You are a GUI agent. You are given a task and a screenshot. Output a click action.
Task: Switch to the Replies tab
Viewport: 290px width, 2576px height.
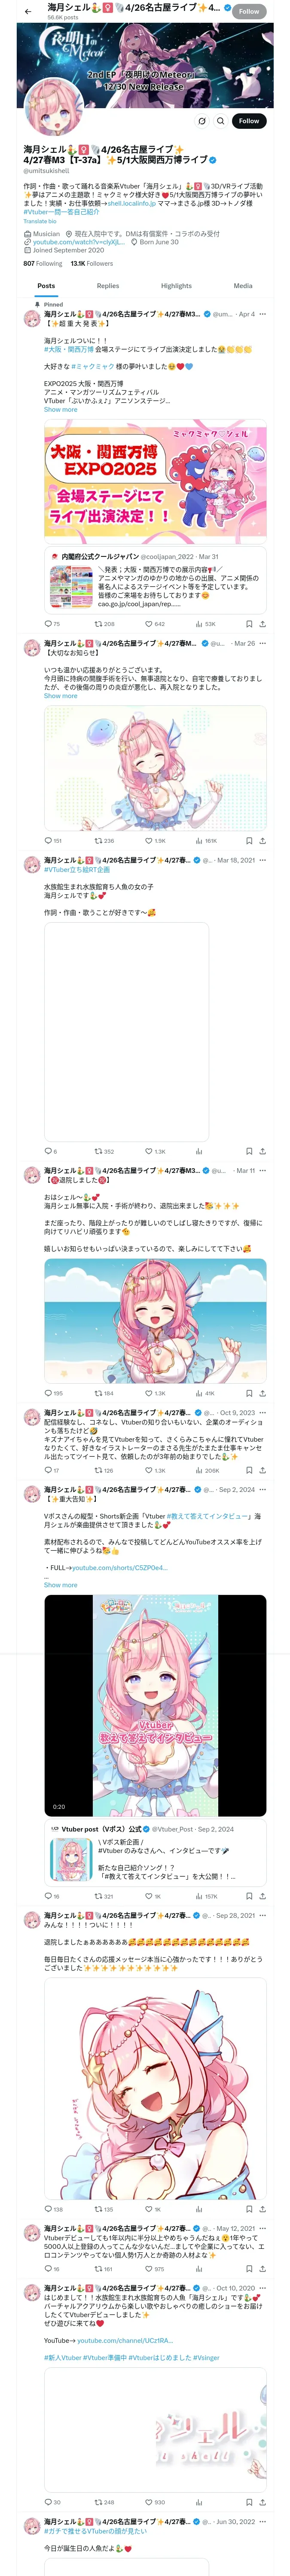108,286
